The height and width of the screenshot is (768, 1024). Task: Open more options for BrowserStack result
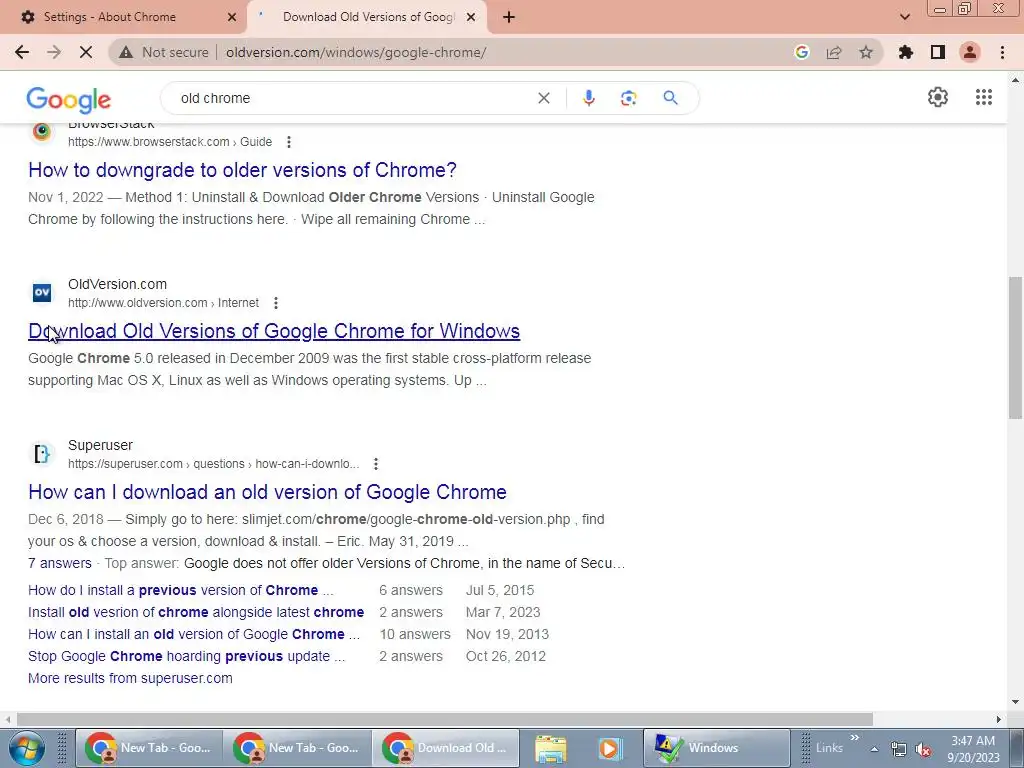pos(289,142)
